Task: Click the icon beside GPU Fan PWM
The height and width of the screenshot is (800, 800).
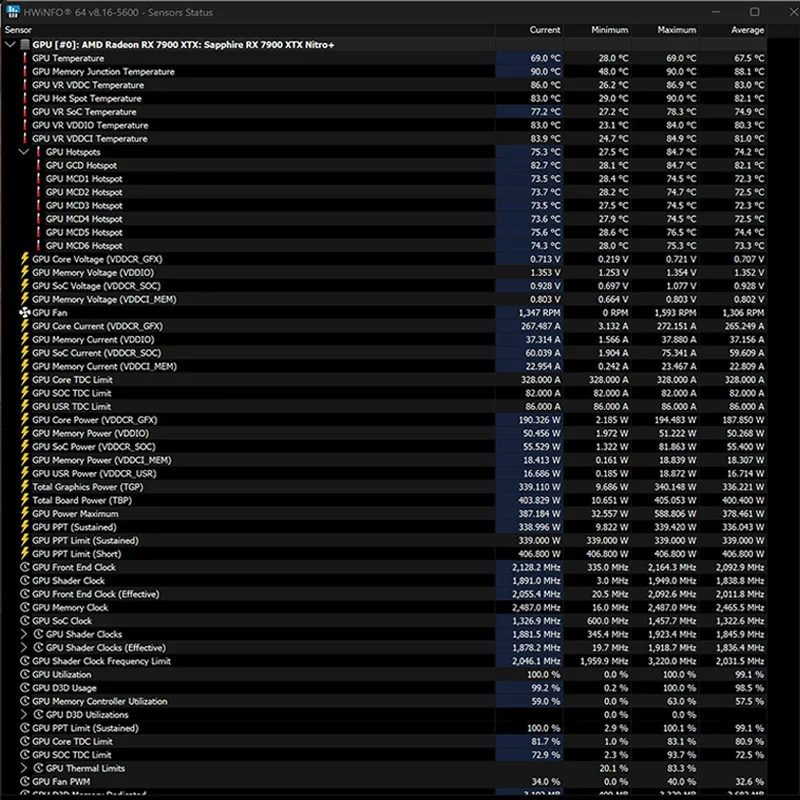Action: pos(25,781)
